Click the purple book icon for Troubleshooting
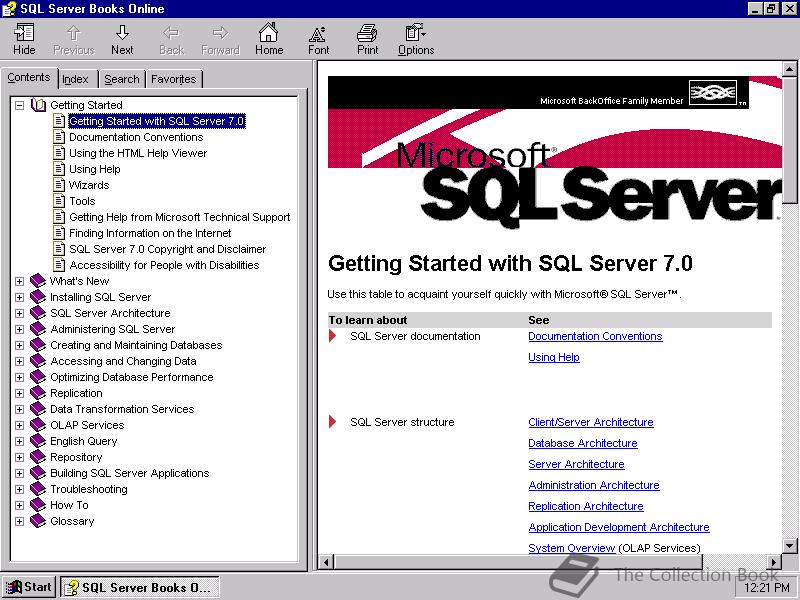Screen dimensions: 800x600 38,489
